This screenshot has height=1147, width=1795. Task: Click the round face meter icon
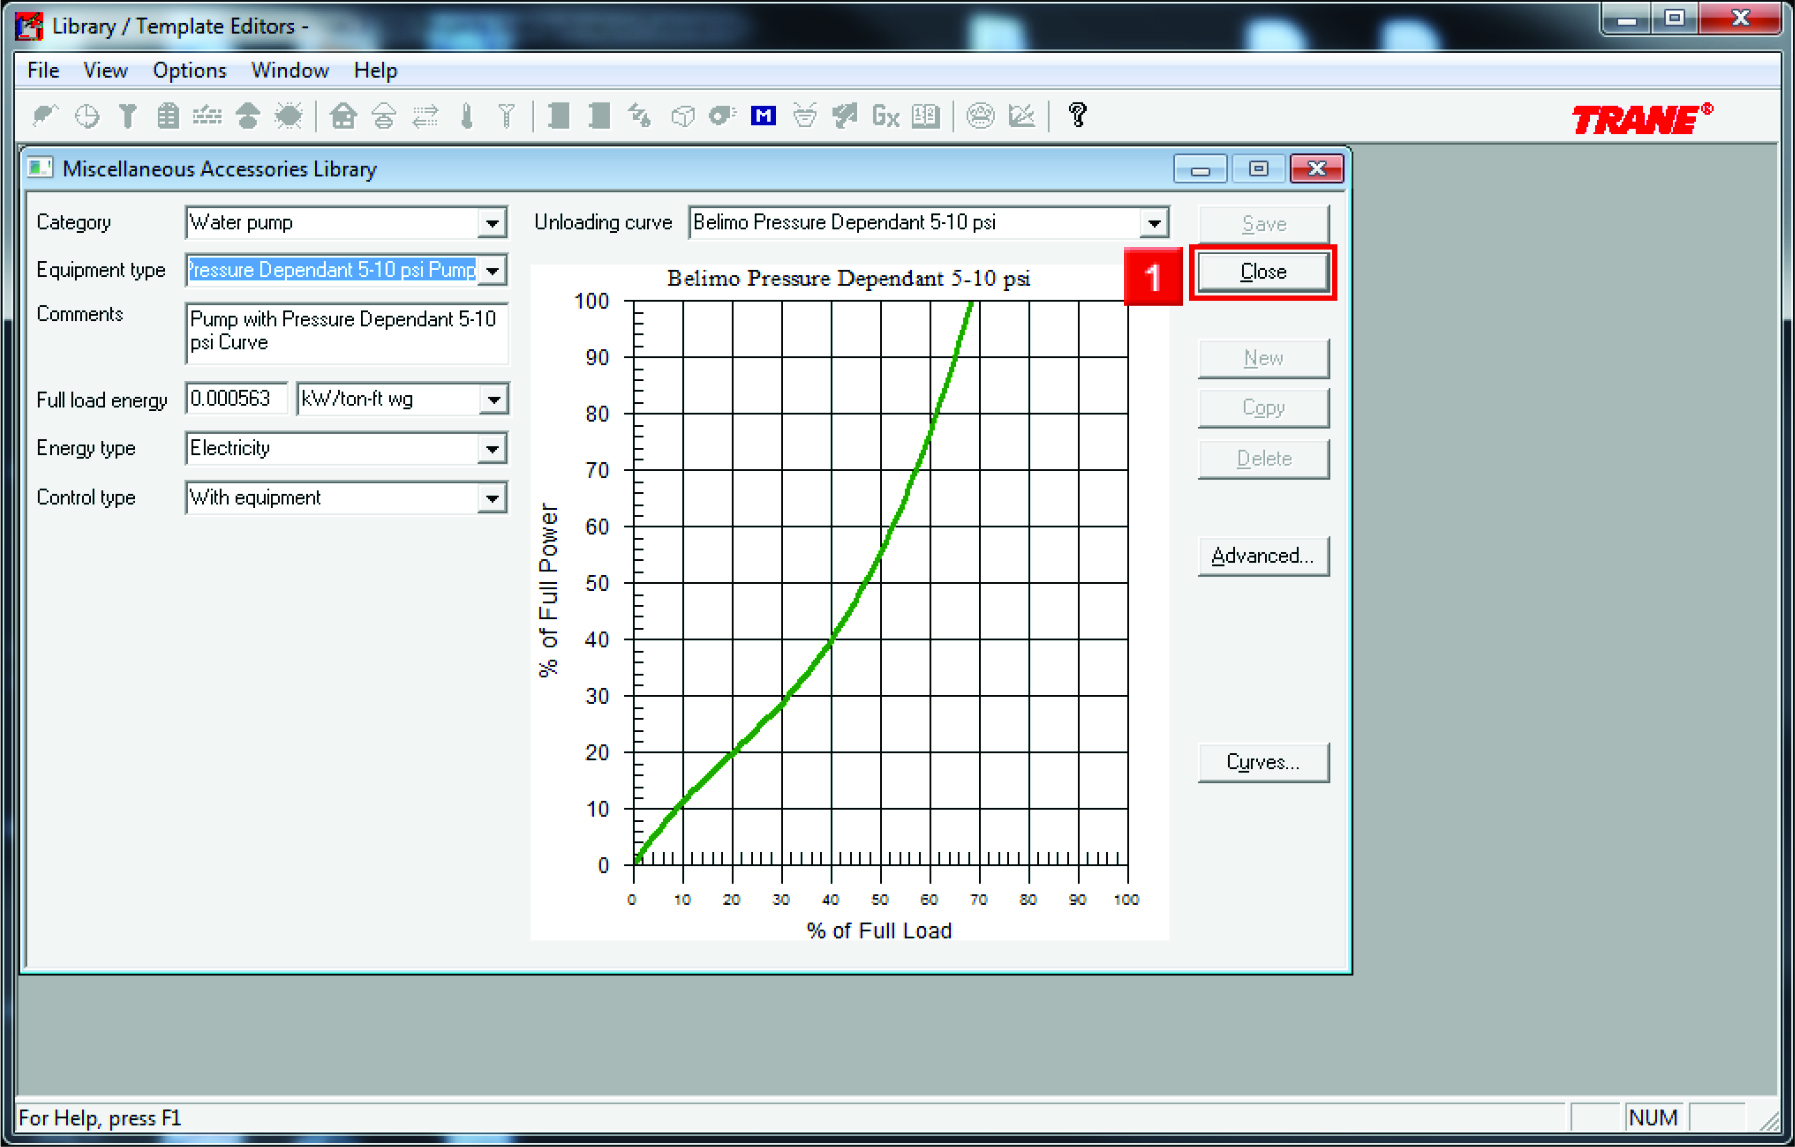coord(980,116)
